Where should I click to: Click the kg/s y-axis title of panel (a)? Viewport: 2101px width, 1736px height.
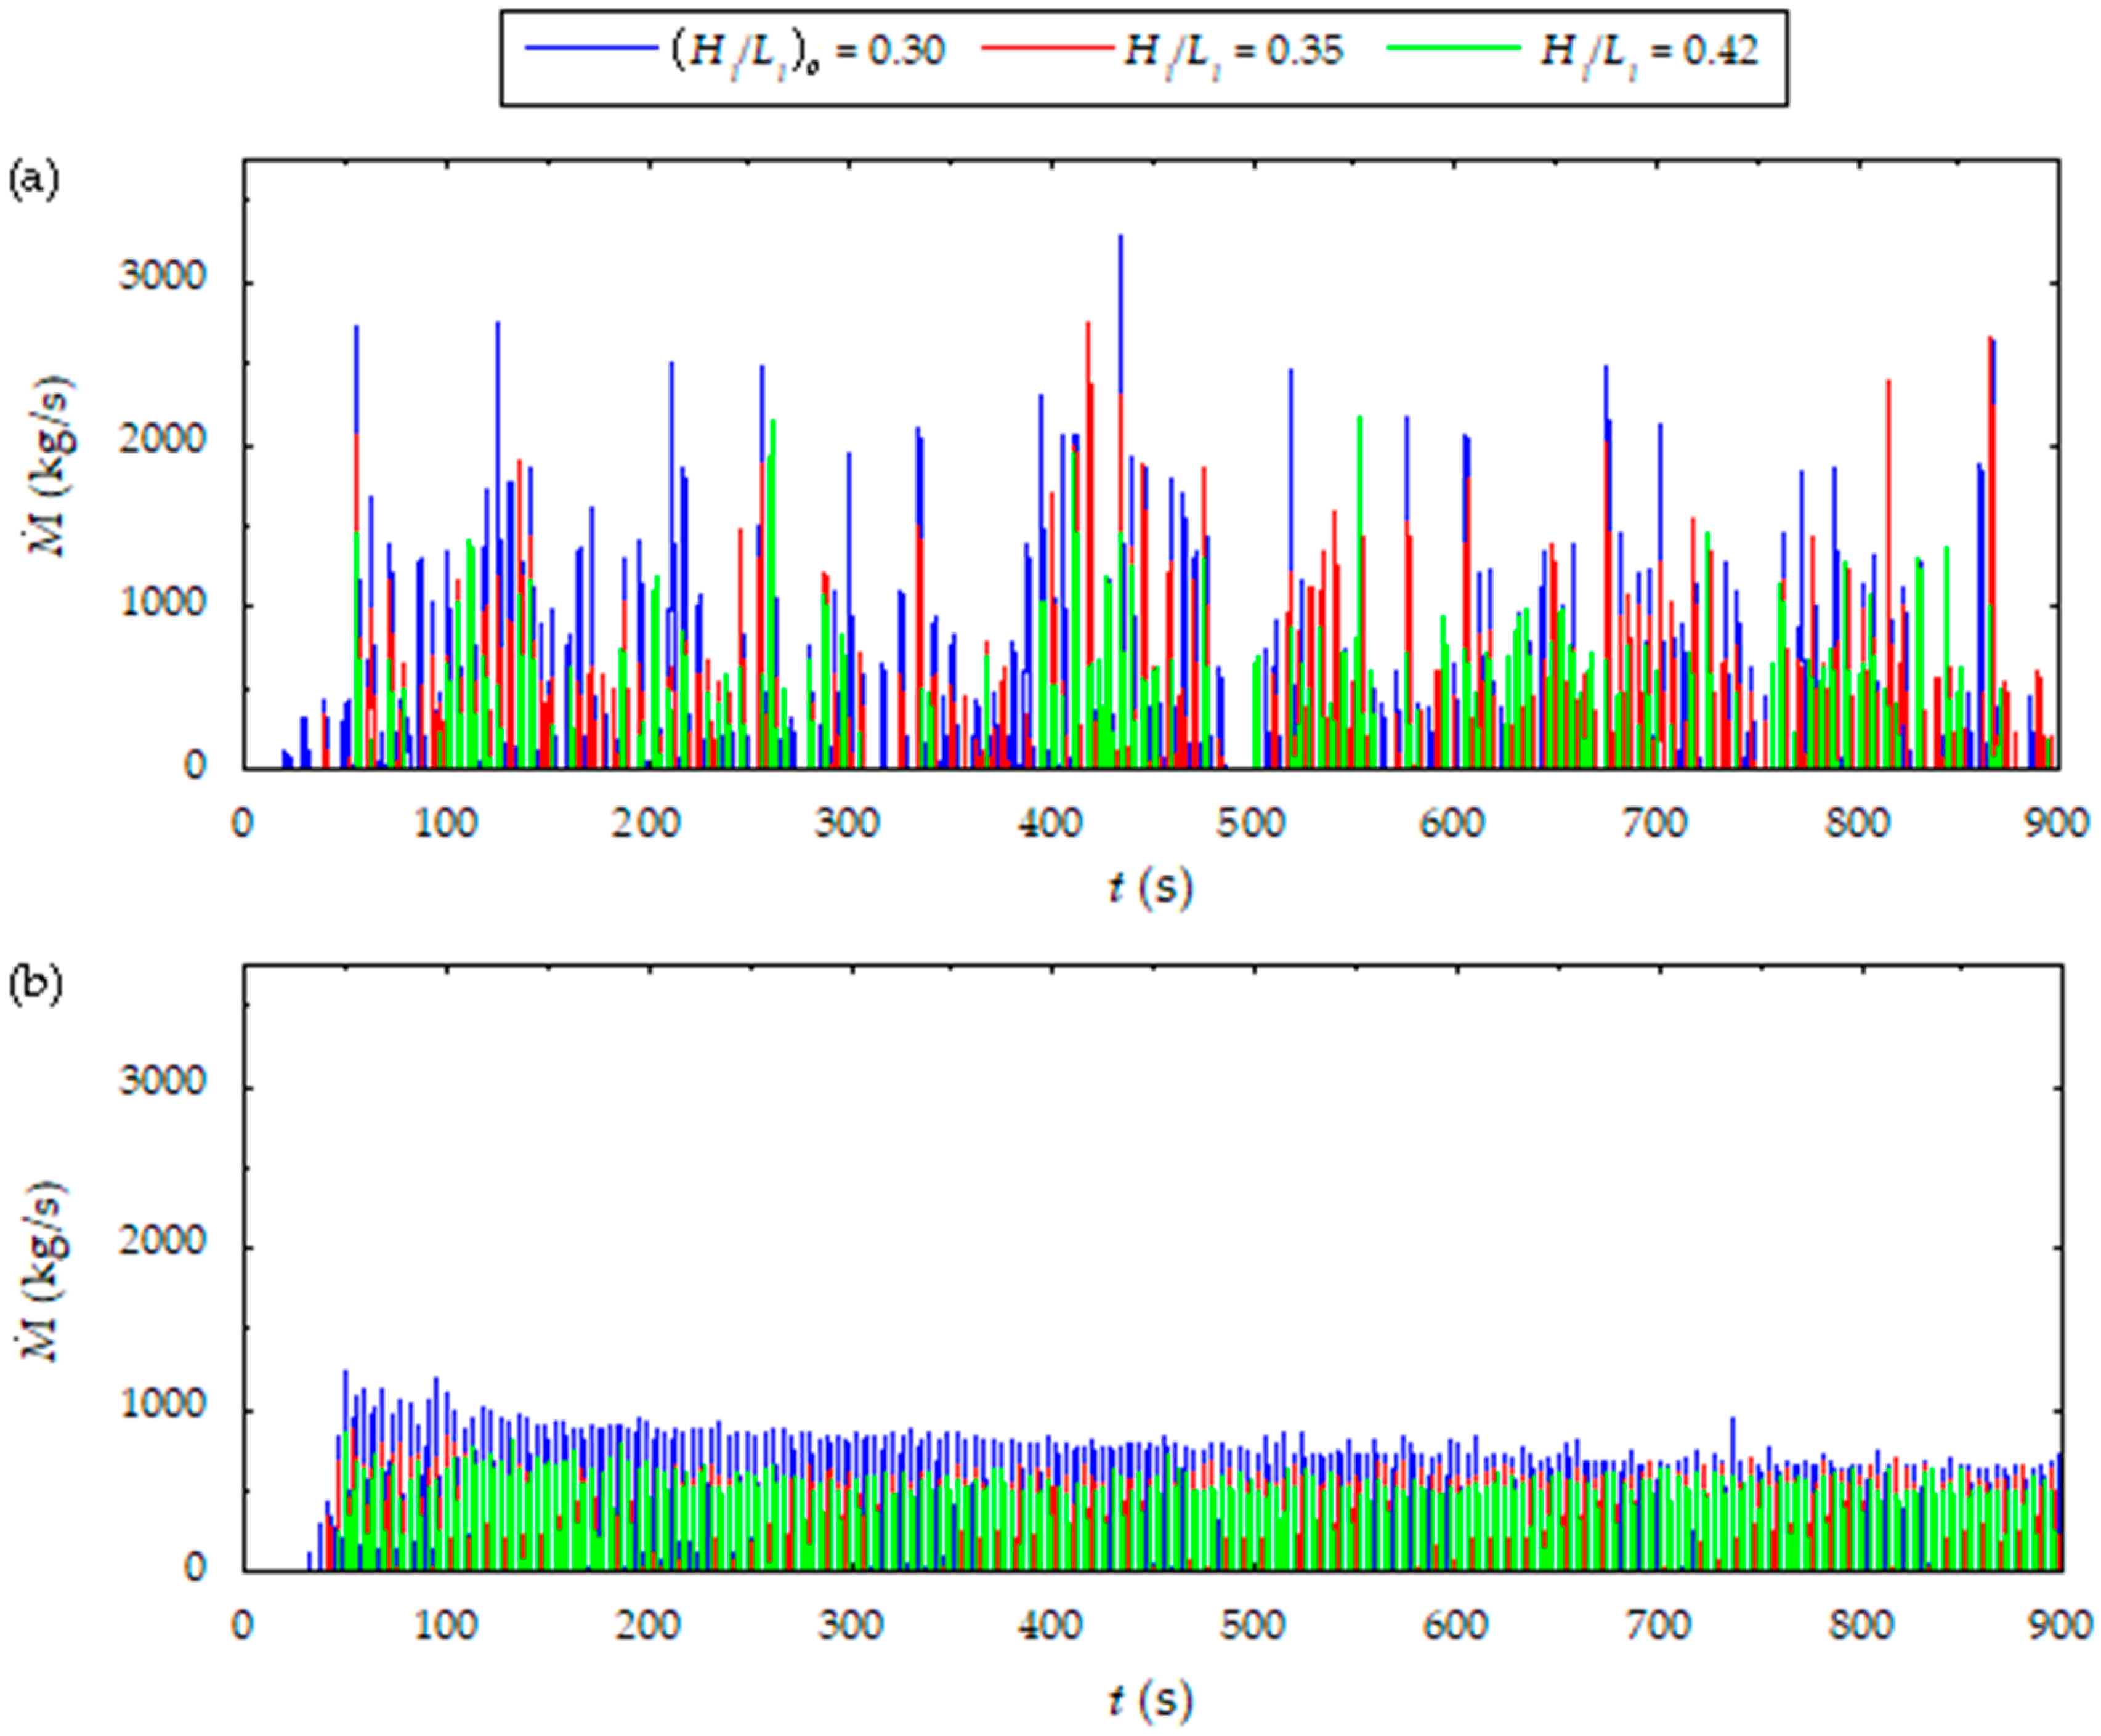(x=48, y=465)
